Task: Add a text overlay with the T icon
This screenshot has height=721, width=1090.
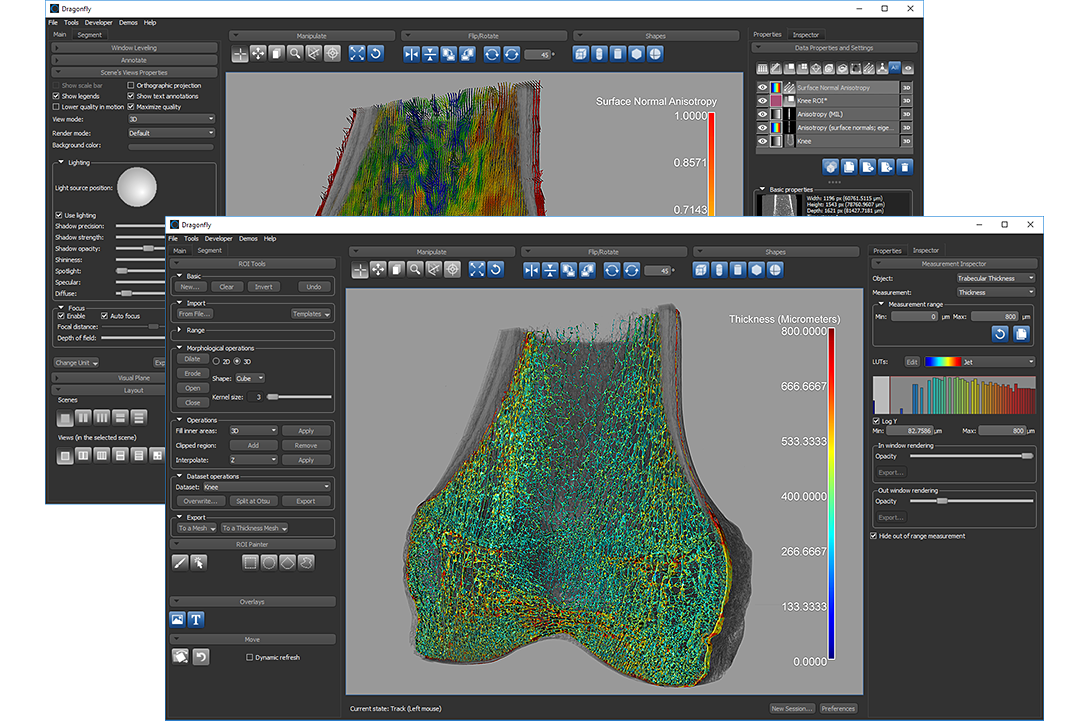Action: pyautogui.click(x=197, y=619)
